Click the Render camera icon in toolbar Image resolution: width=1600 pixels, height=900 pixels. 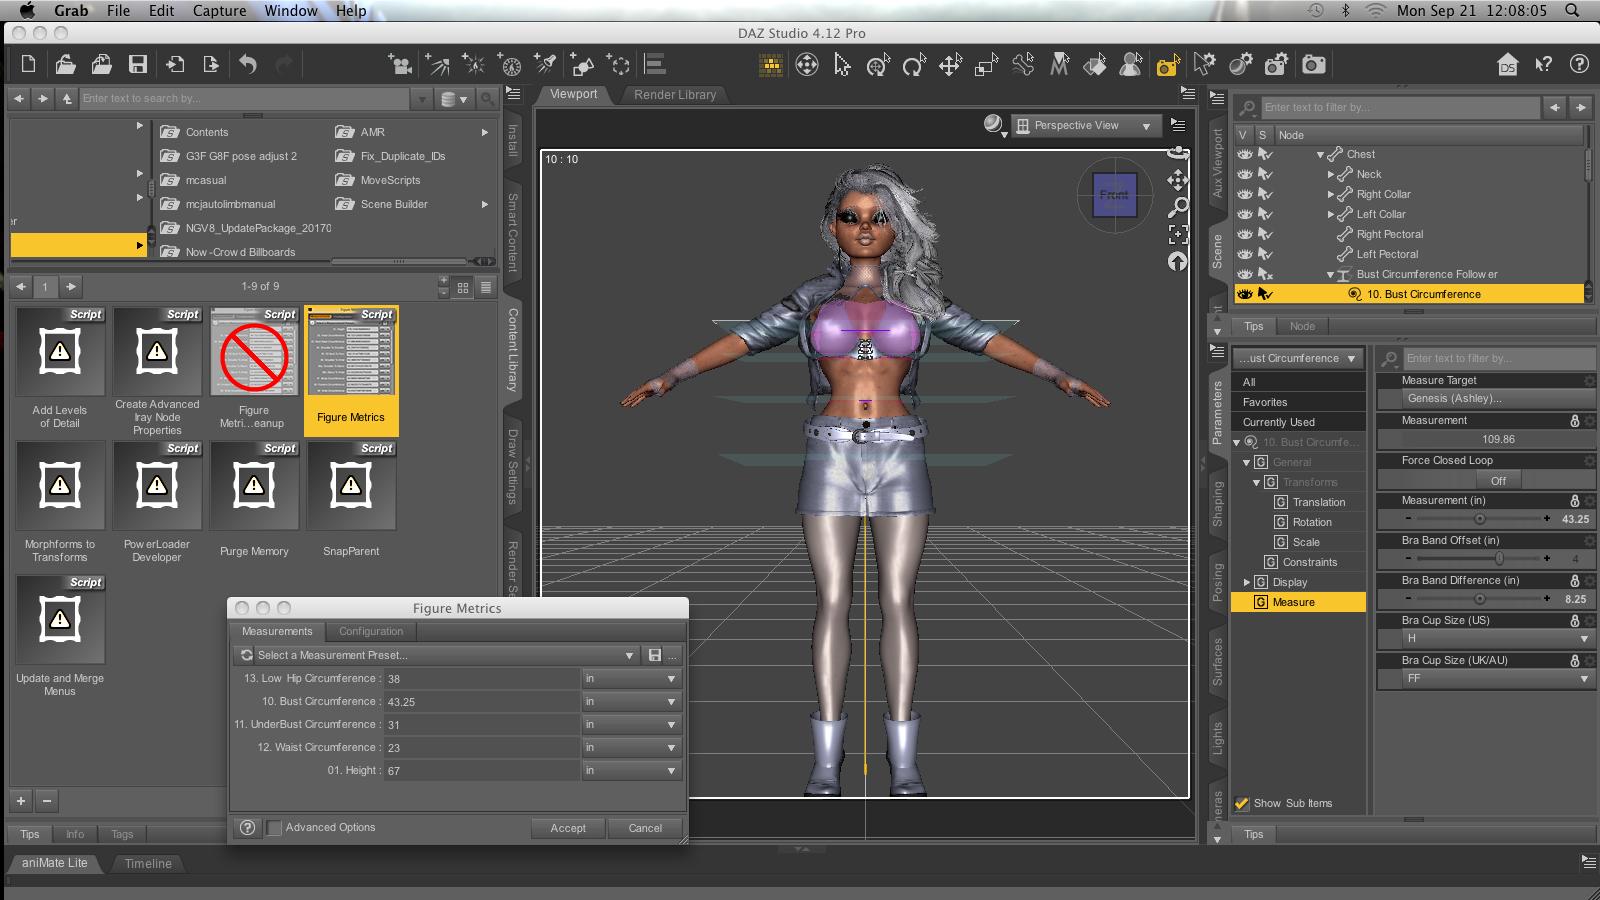point(1313,65)
